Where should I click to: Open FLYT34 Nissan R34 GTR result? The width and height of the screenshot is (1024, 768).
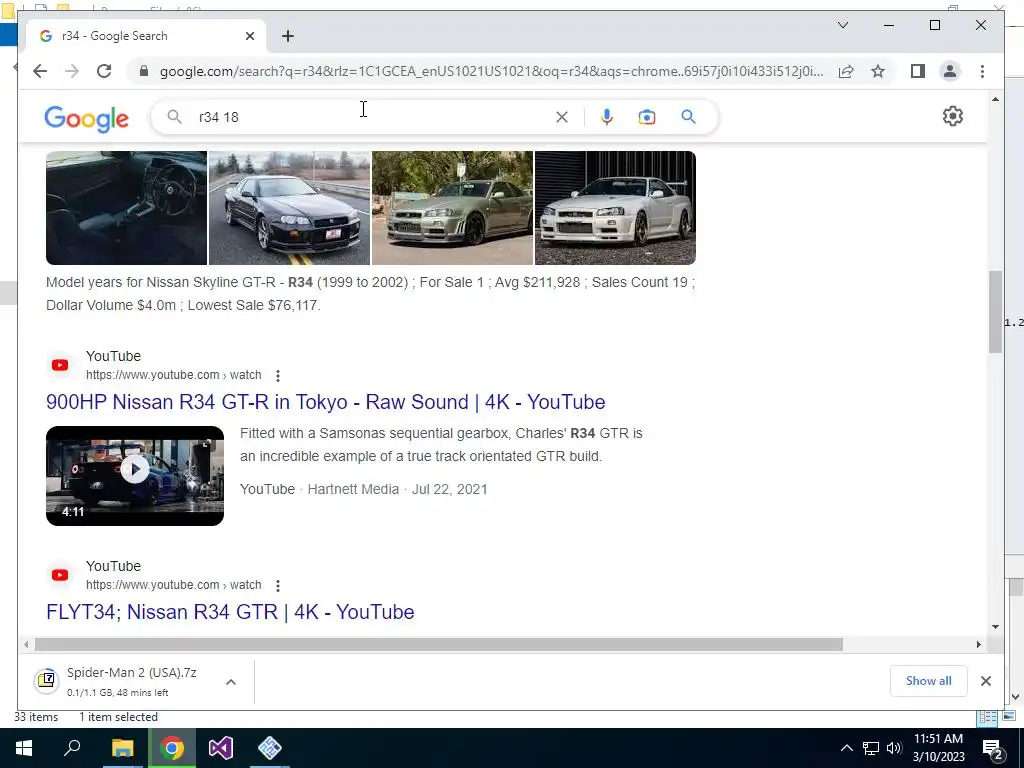[x=230, y=612]
